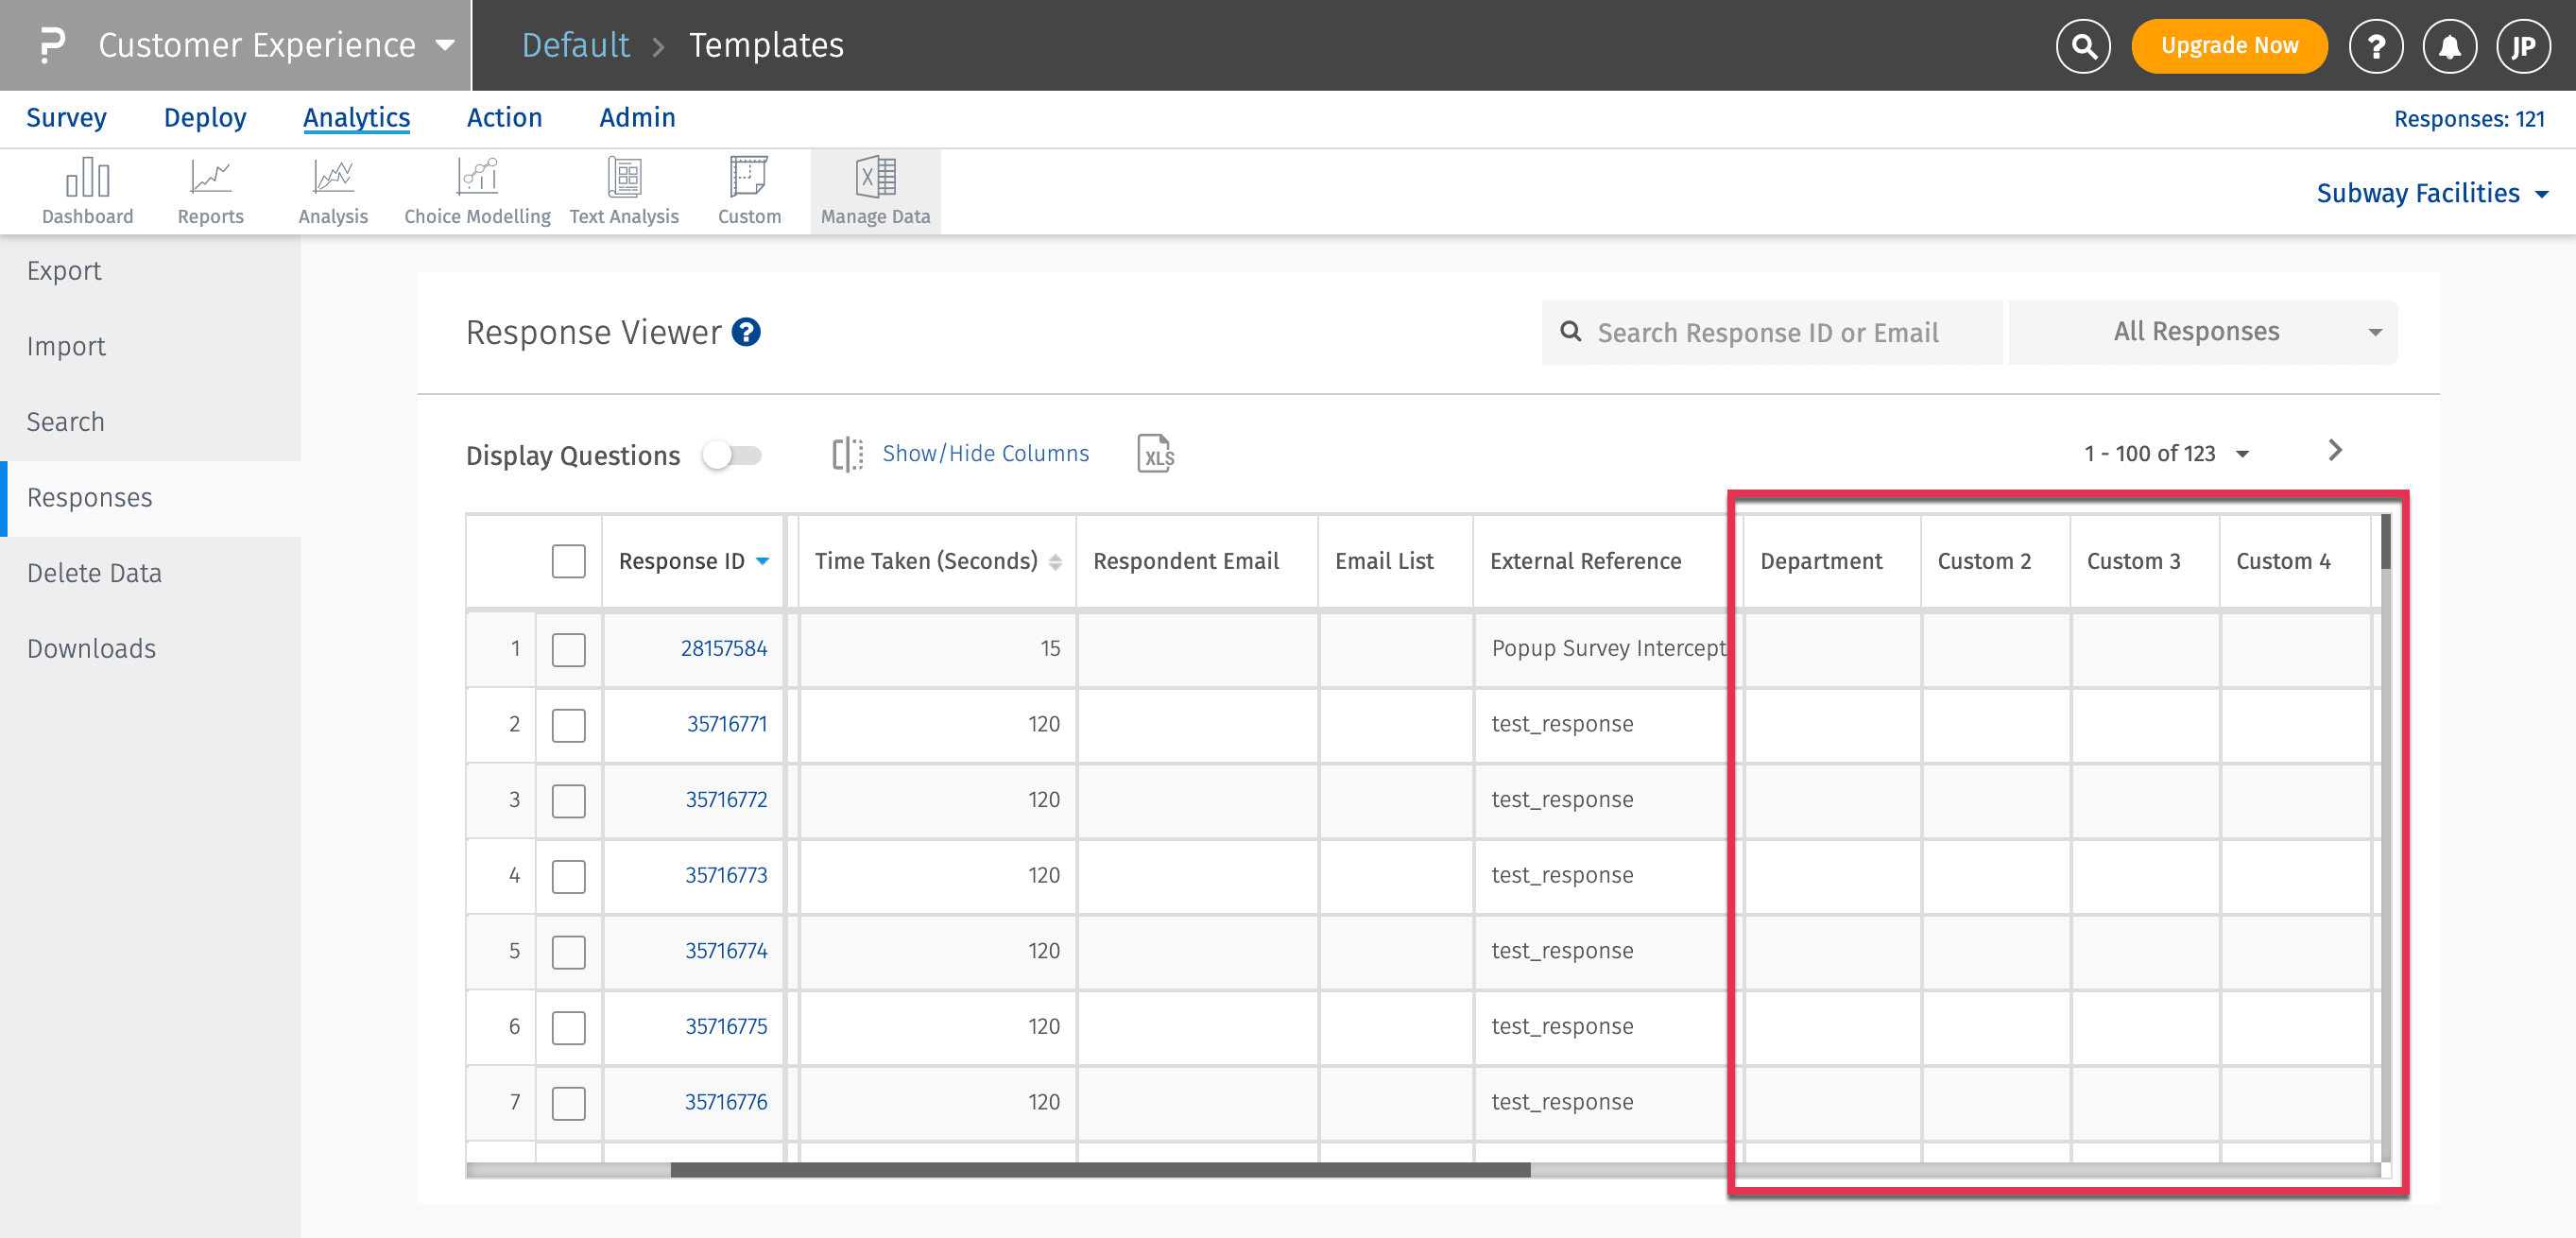2576x1238 pixels.
Task: Open response ID 28157584 link
Action: tap(723, 648)
